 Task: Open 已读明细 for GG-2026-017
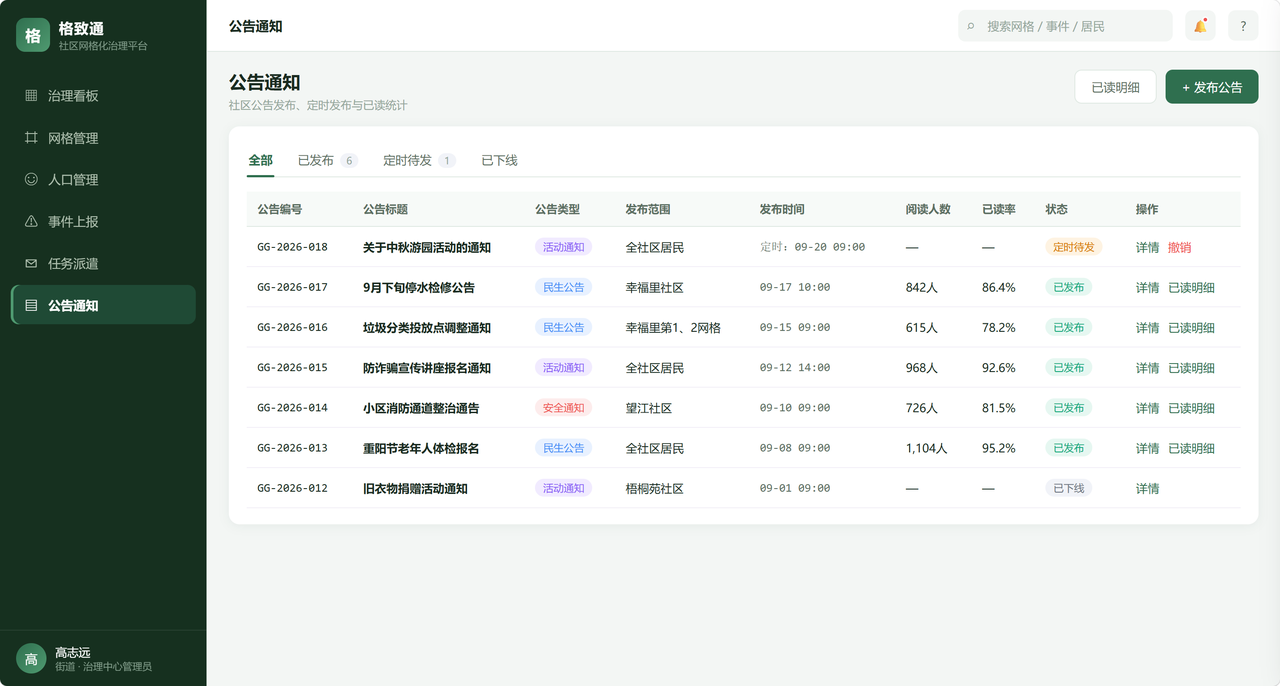[1192, 288]
